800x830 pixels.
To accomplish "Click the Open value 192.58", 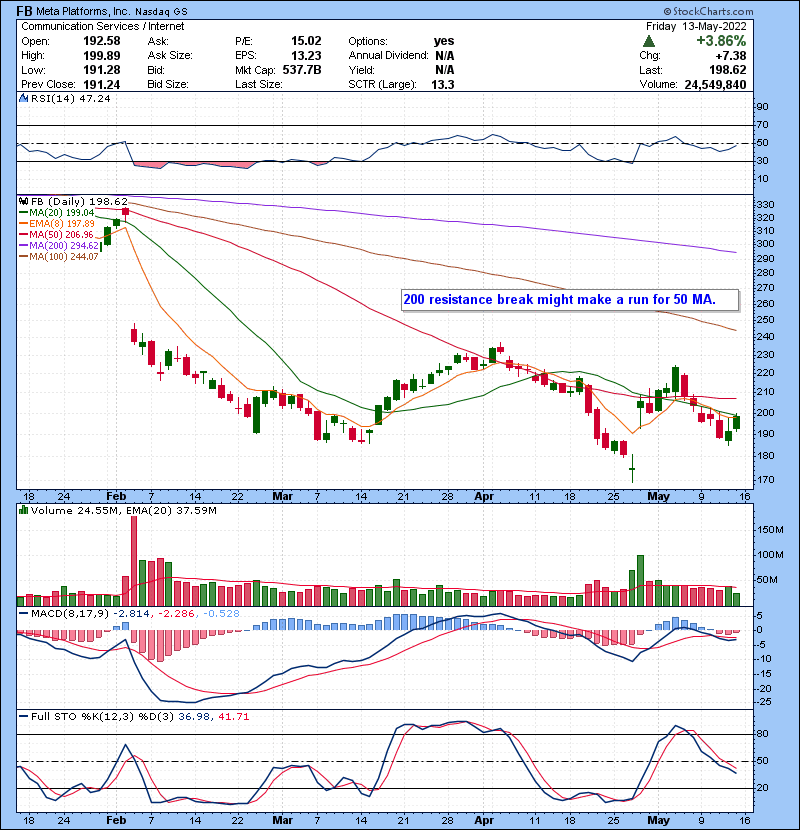I will click(102, 41).
